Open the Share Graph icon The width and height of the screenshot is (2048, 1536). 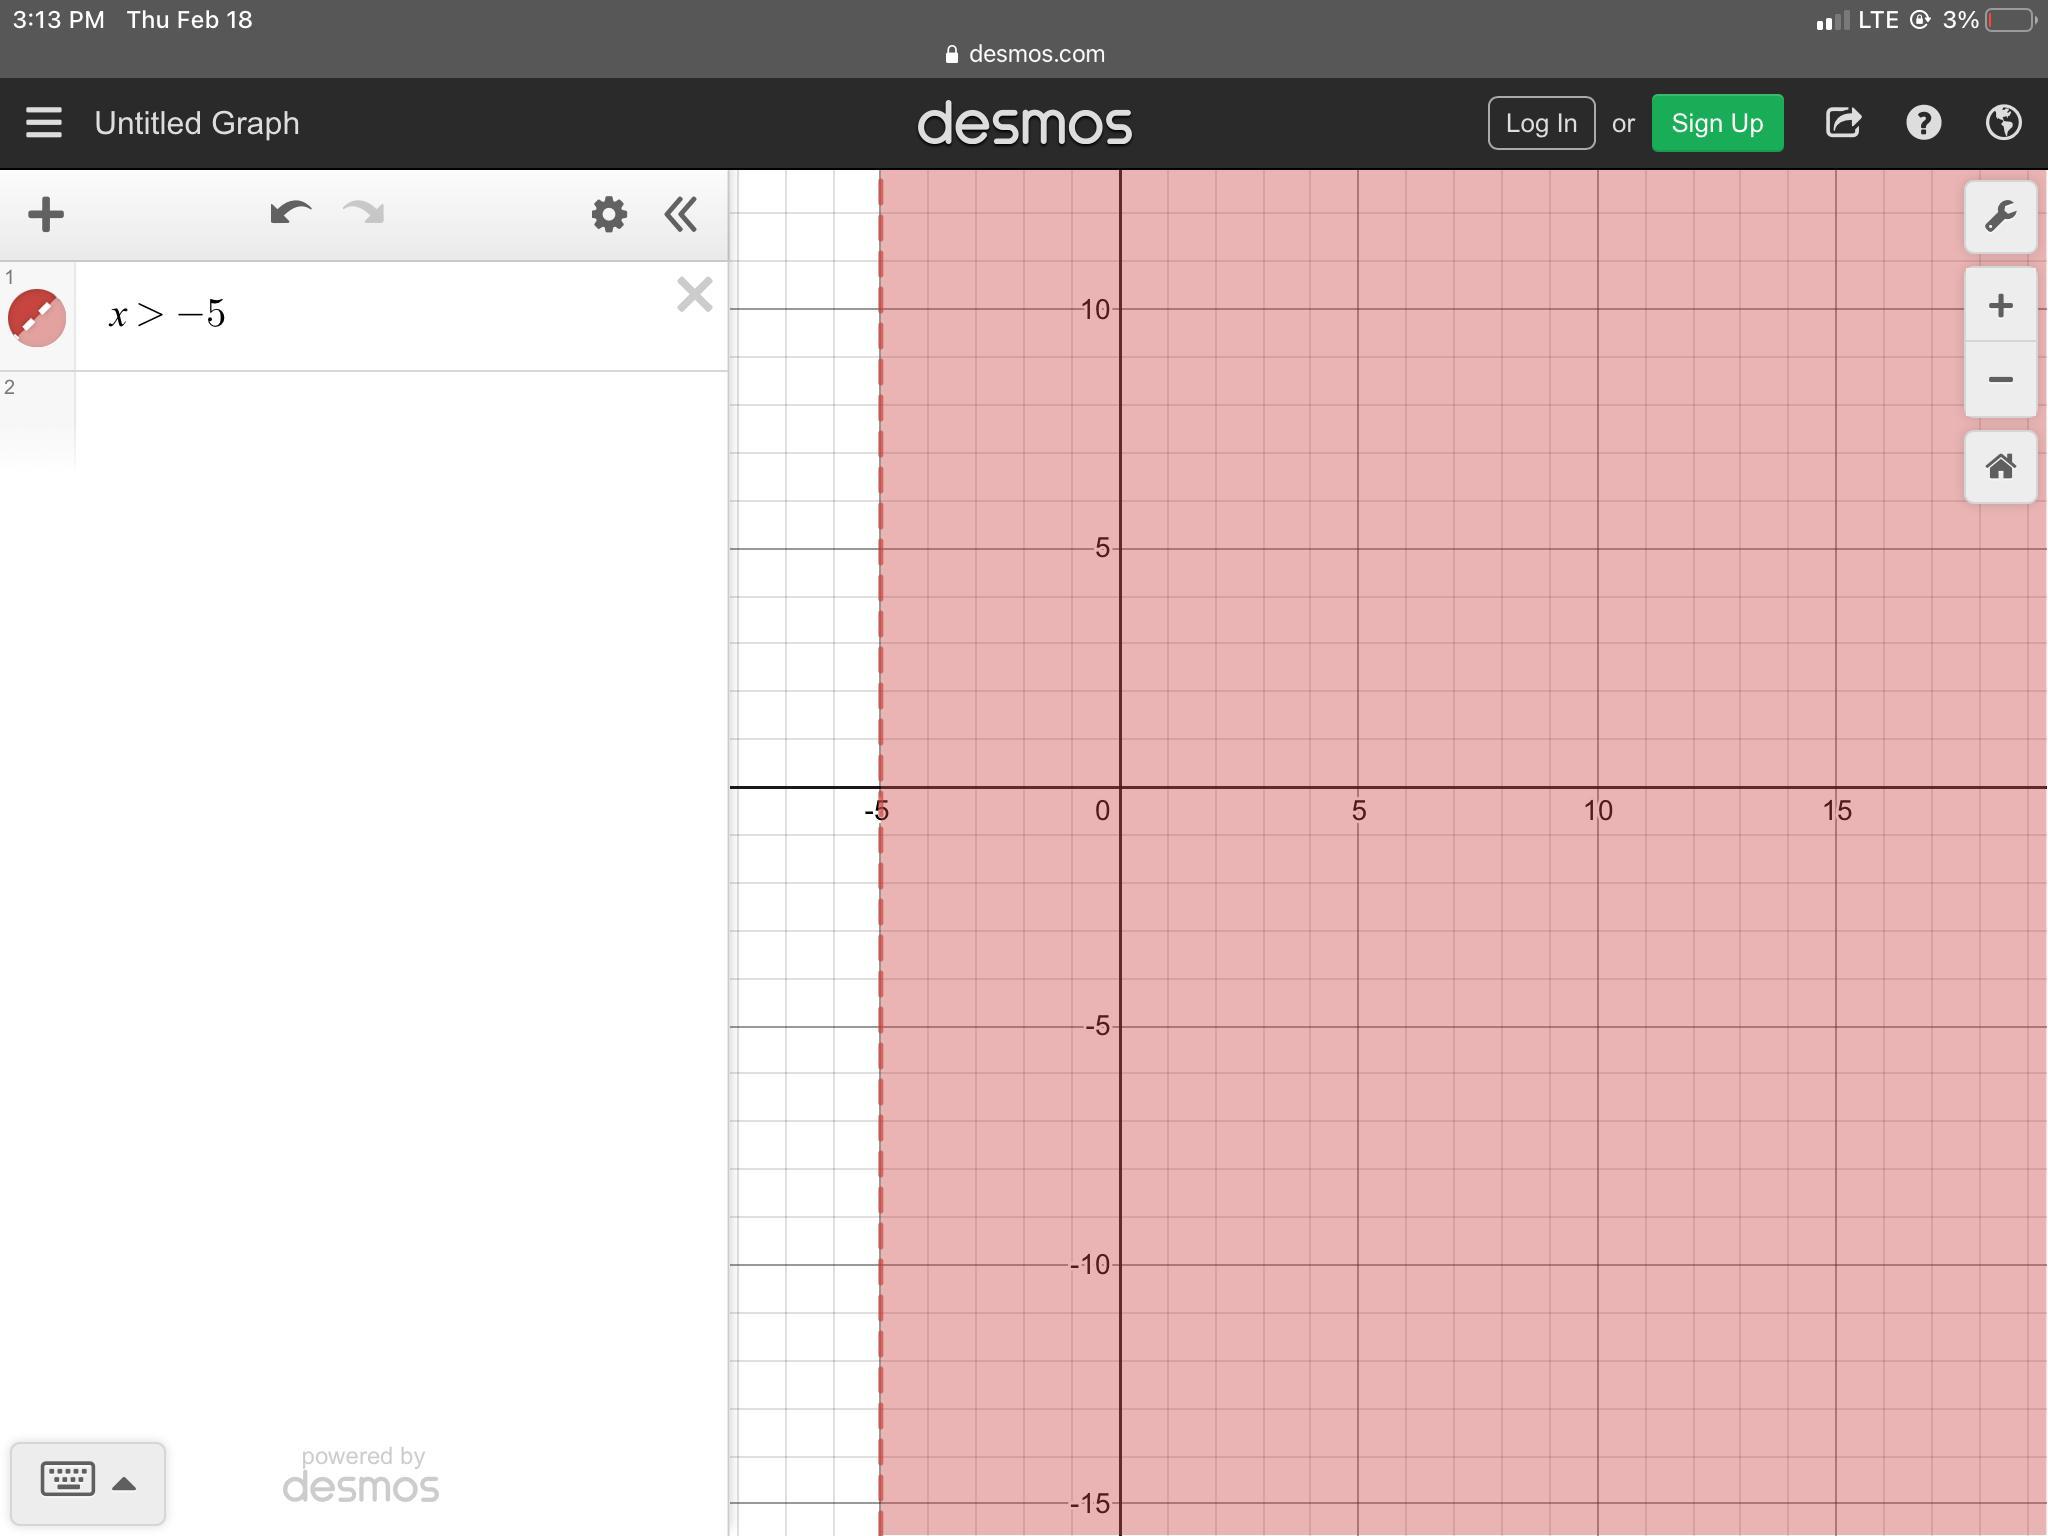pyautogui.click(x=1842, y=123)
